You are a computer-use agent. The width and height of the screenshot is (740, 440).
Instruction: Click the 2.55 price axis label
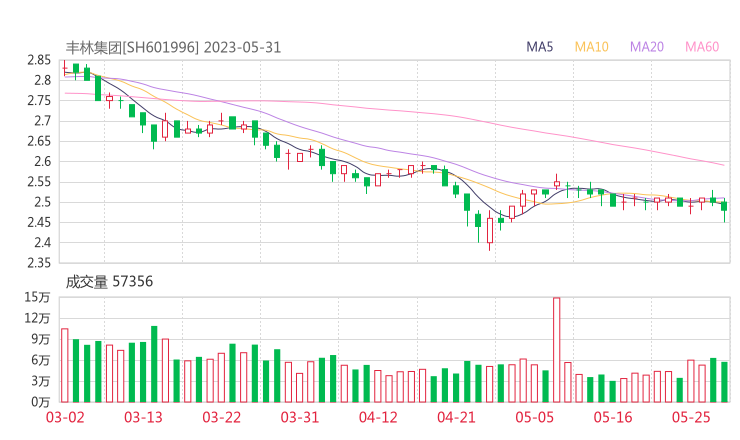(x=39, y=182)
